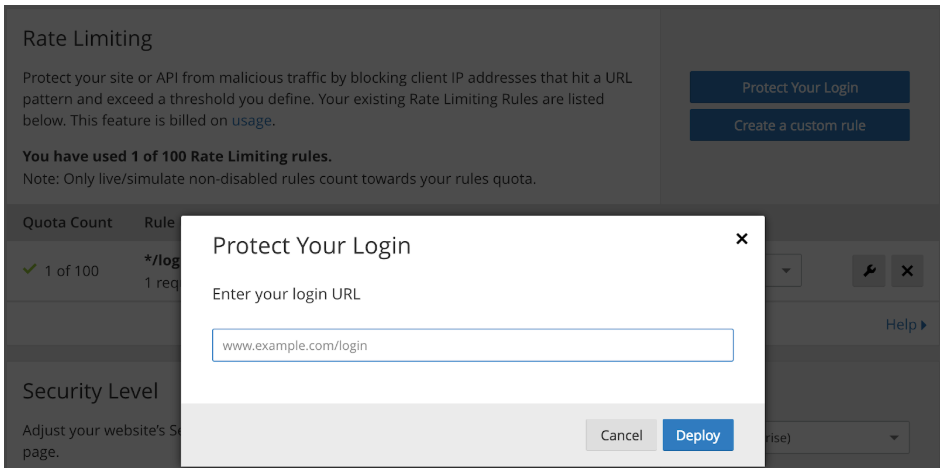Open the Security Level dropdown
The image size is (946, 474).
click(x=890, y=437)
